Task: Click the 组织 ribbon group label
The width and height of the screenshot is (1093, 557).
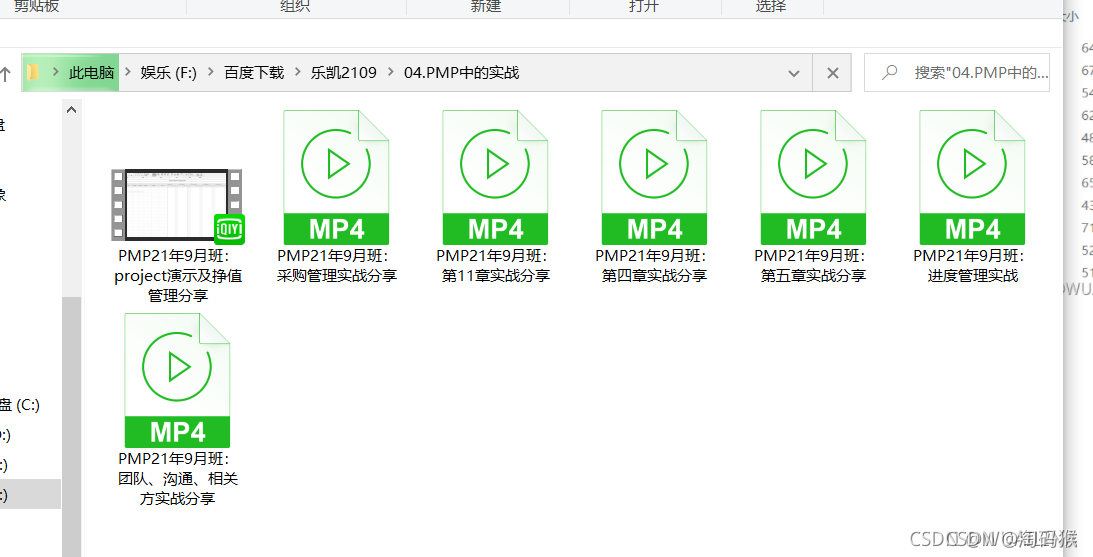Action: [x=295, y=6]
